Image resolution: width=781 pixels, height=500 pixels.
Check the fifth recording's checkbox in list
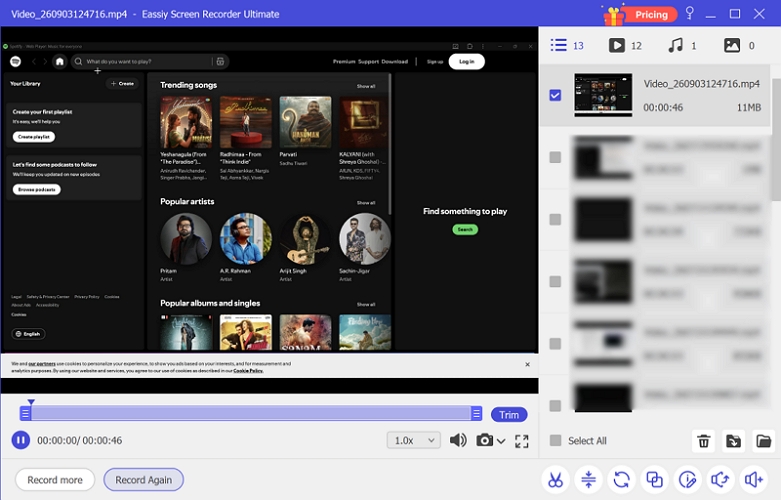coord(555,344)
